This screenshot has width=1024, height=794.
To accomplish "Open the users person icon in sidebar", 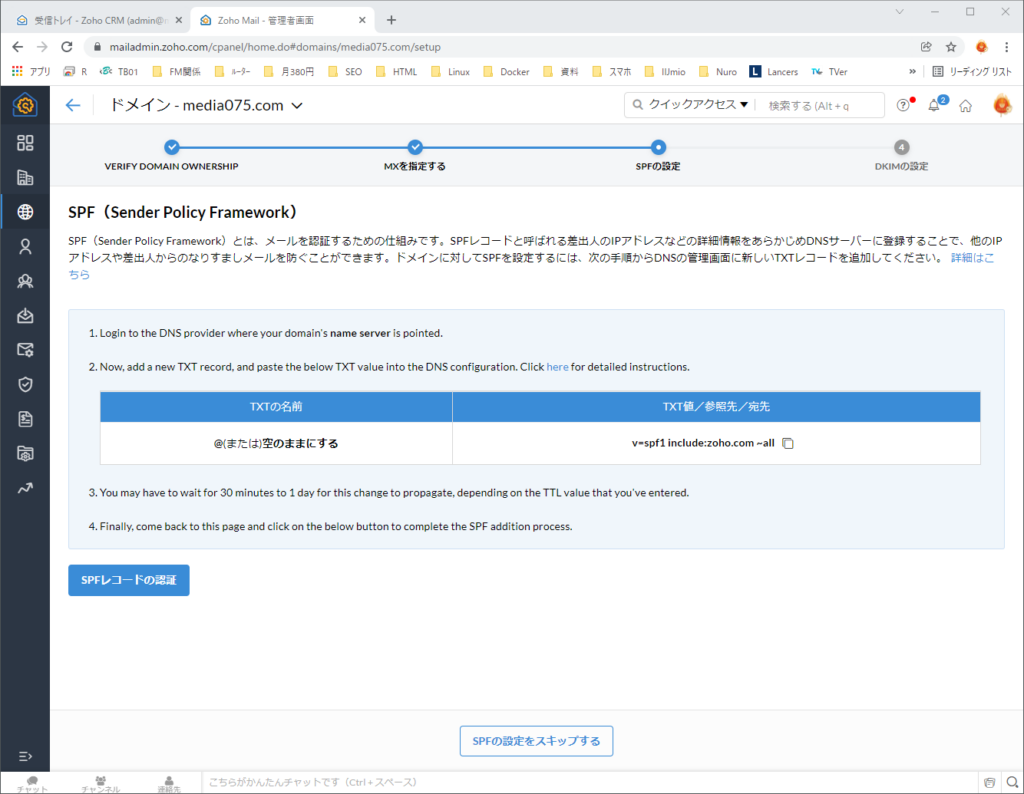I will pos(25,246).
